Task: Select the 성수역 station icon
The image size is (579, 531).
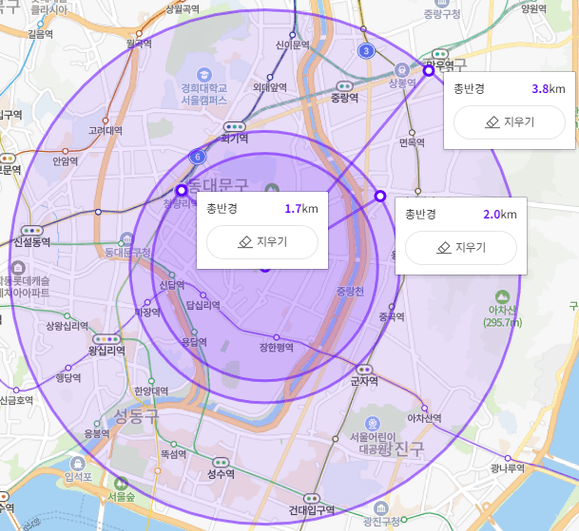Action: [221, 462]
